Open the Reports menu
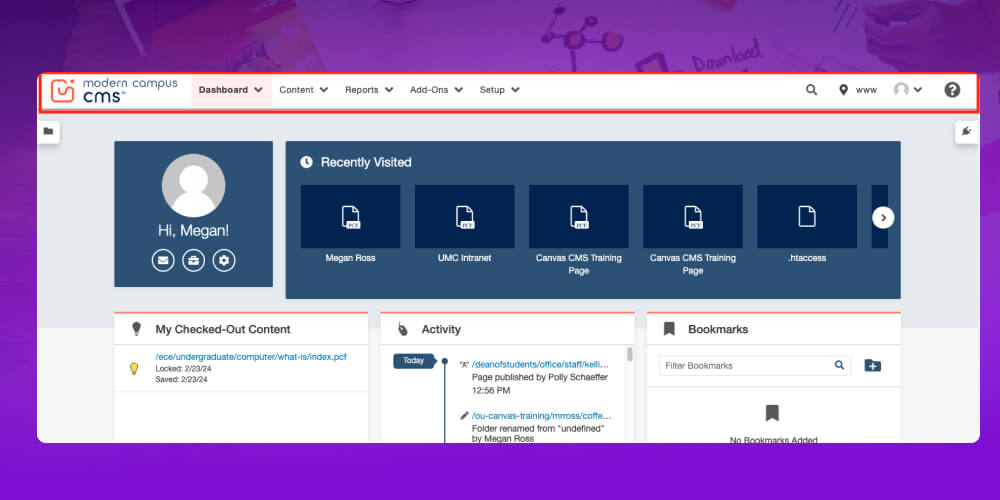The height and width of the screenshot is (500, 1000). 369,90
